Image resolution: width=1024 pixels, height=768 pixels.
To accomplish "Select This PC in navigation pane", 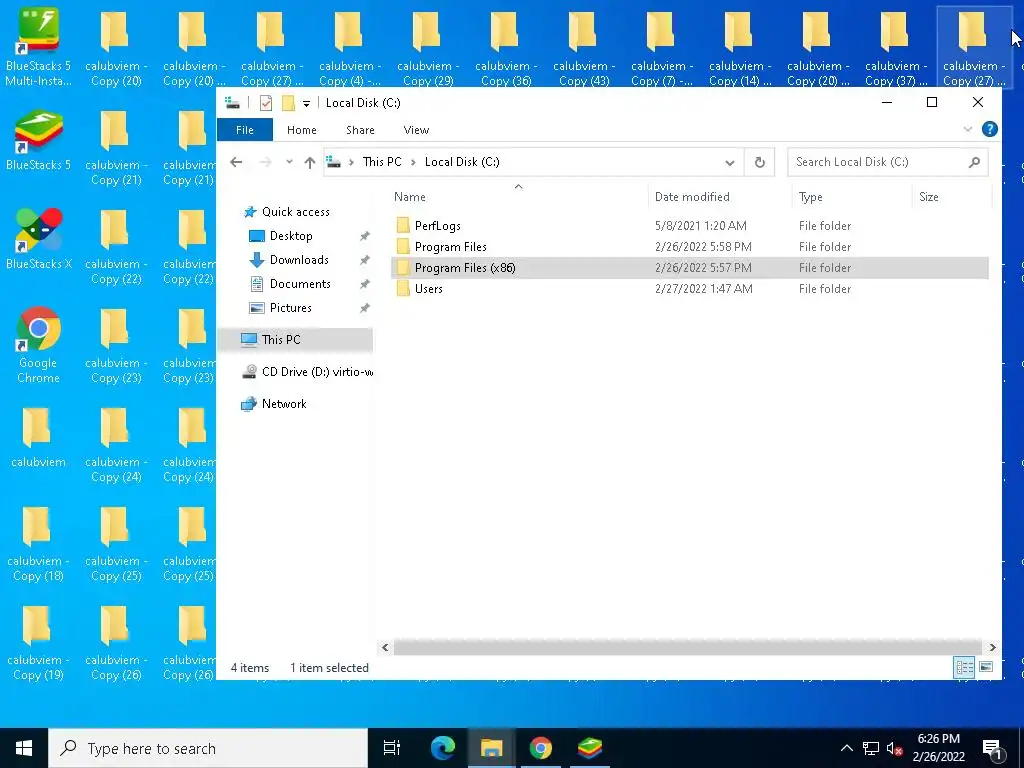I will coord(296,340).
